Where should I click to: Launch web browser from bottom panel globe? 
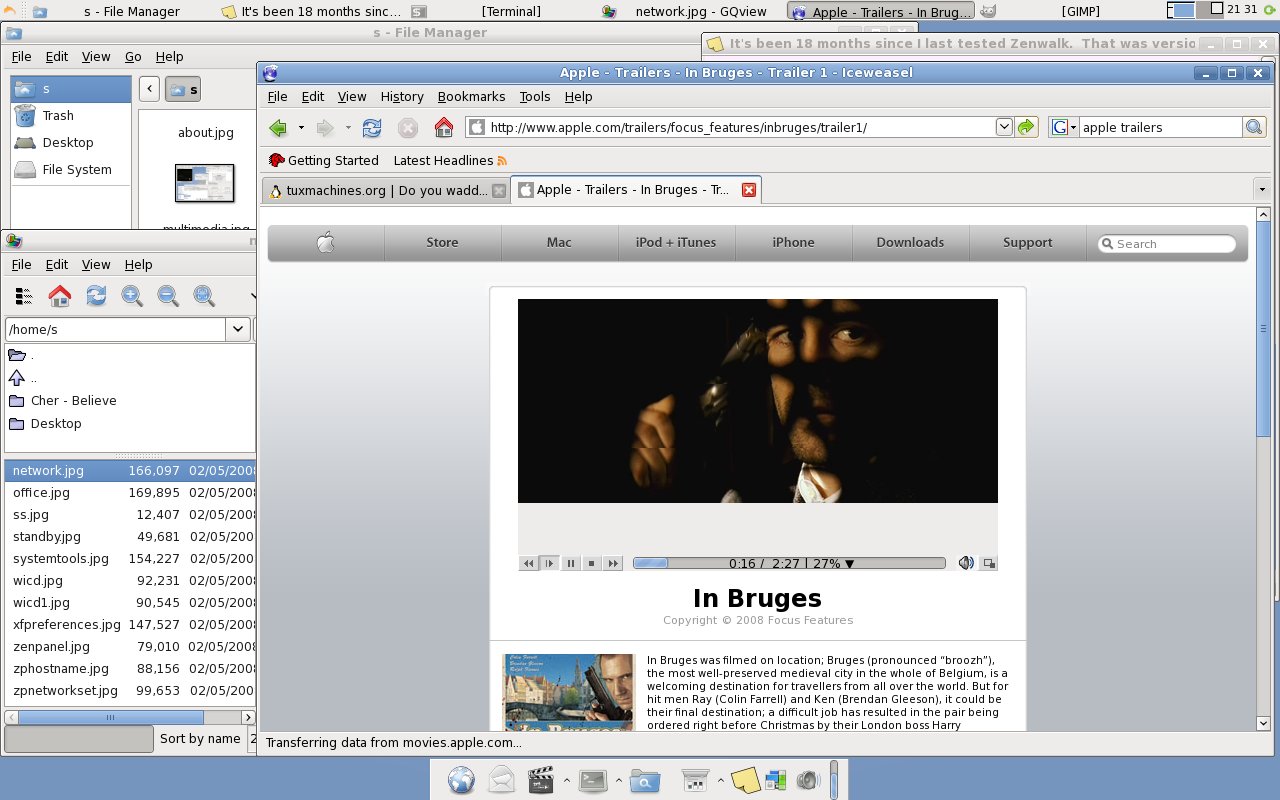pos(461,780)
